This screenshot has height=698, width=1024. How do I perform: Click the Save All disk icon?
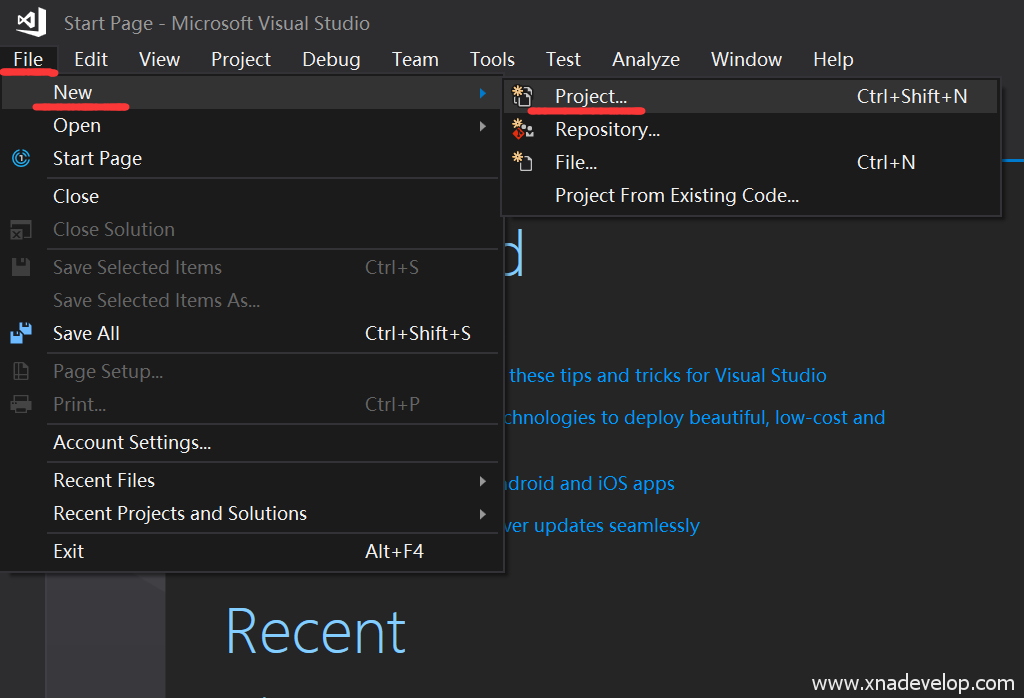21,333
